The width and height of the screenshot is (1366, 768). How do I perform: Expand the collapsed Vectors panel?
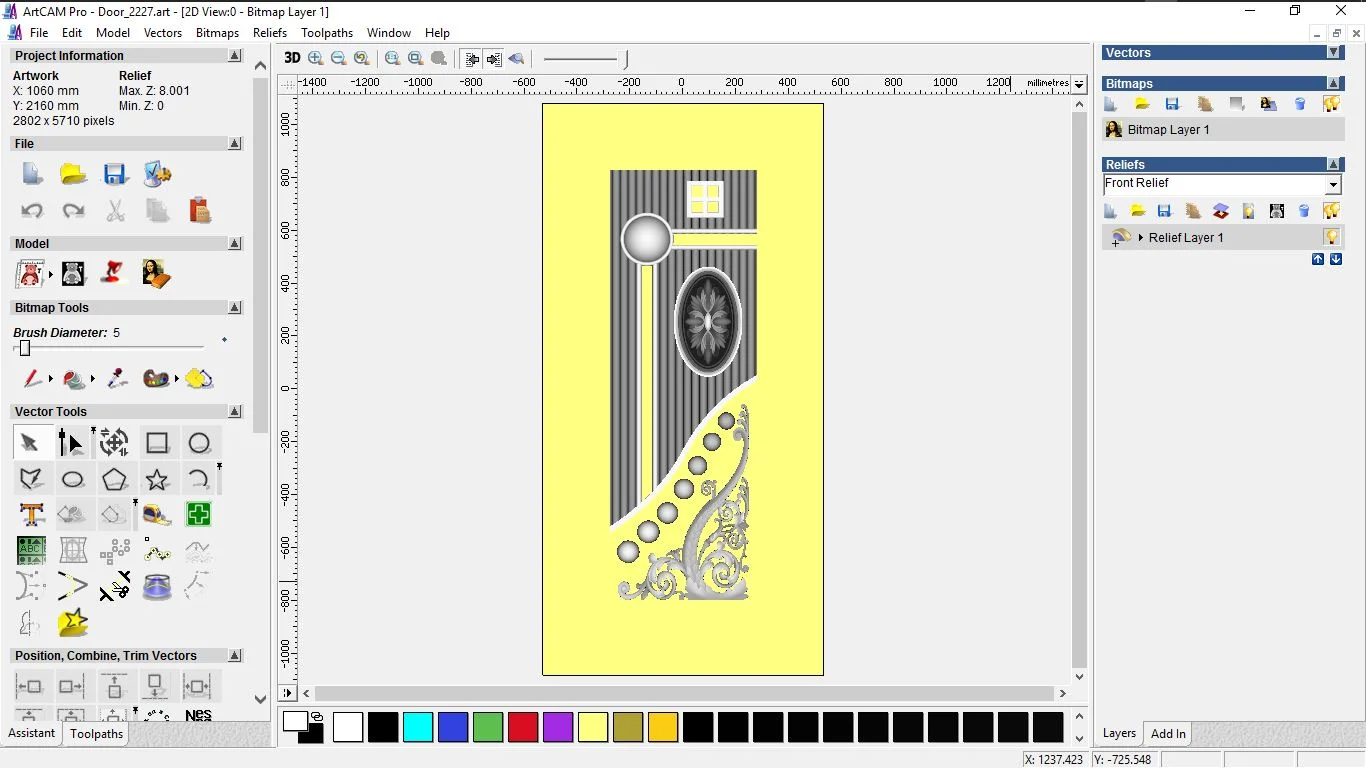[1333, 52]
